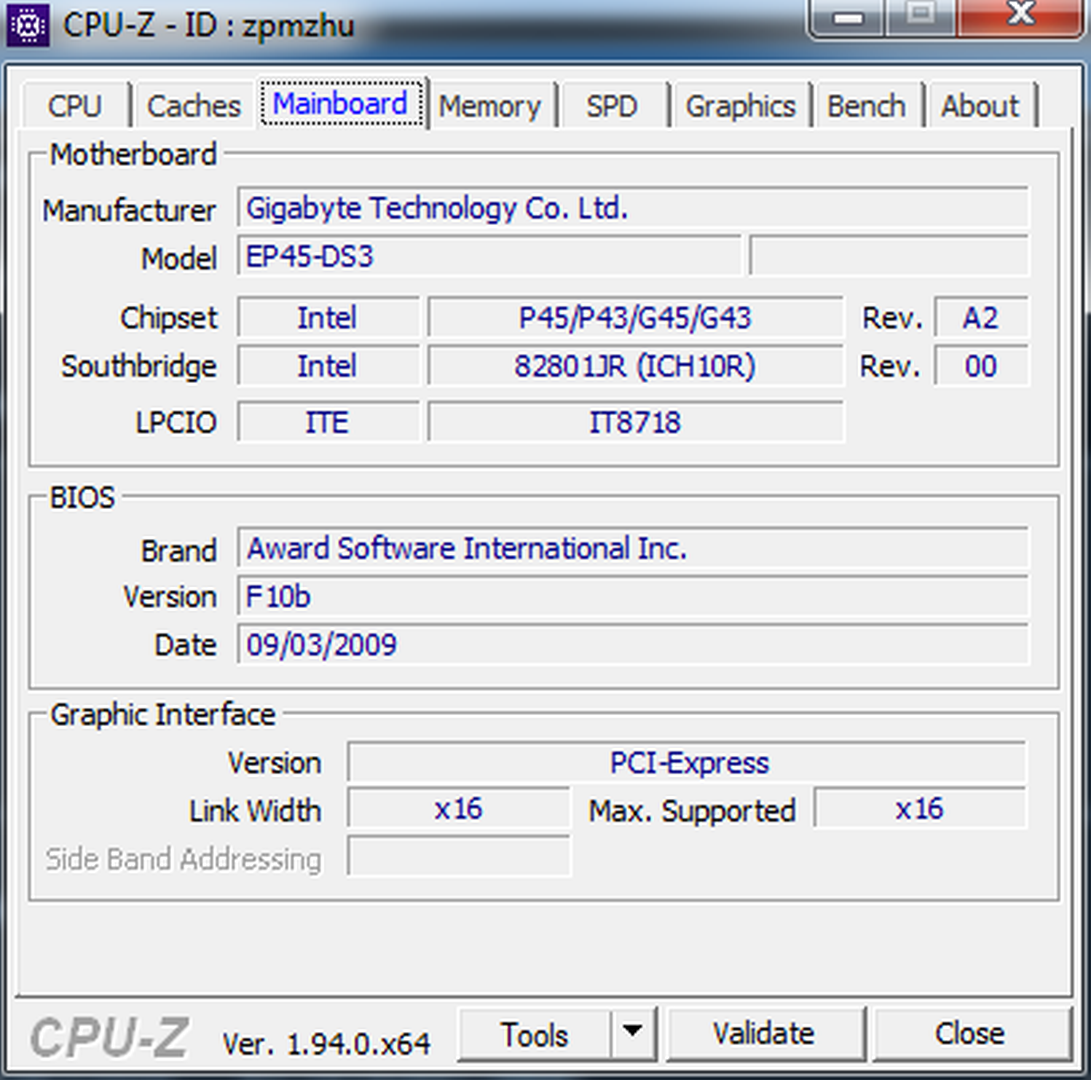The height and width of the screenshot is (1080, 1091).
Task: Click the Validate button
Action: tap(764, 1034)
